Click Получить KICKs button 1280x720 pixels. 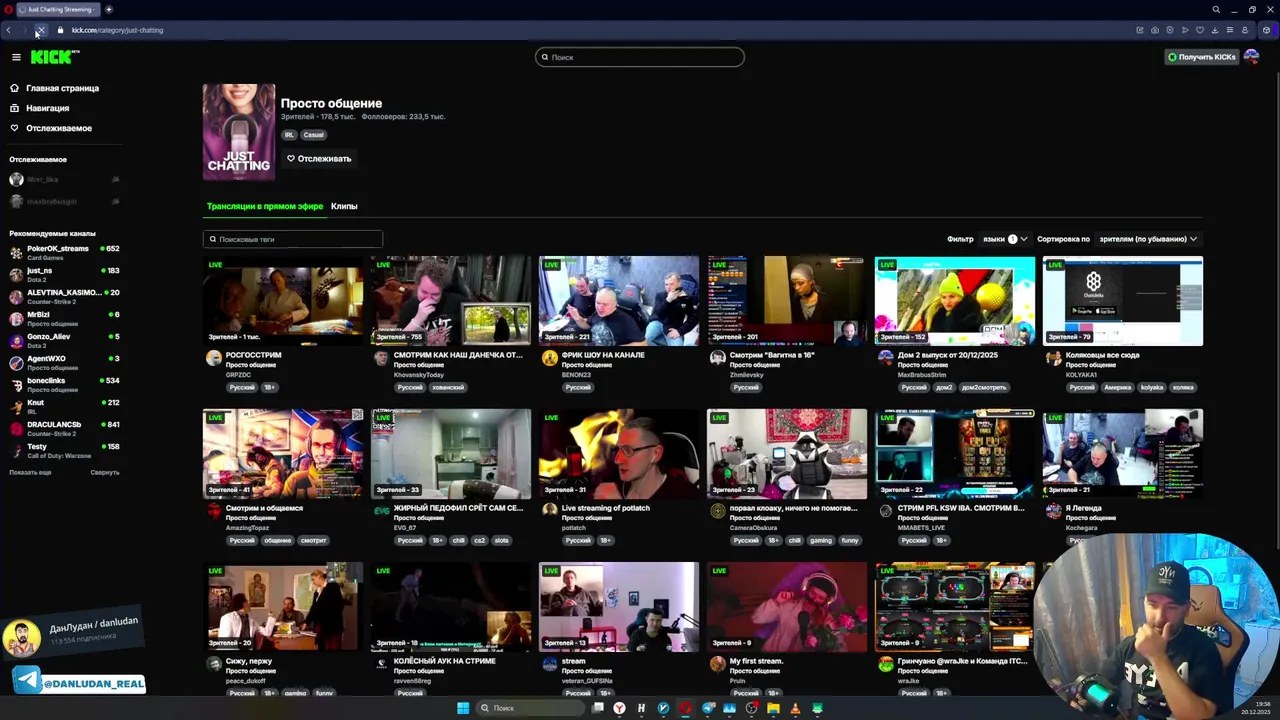click(1201, 57)
